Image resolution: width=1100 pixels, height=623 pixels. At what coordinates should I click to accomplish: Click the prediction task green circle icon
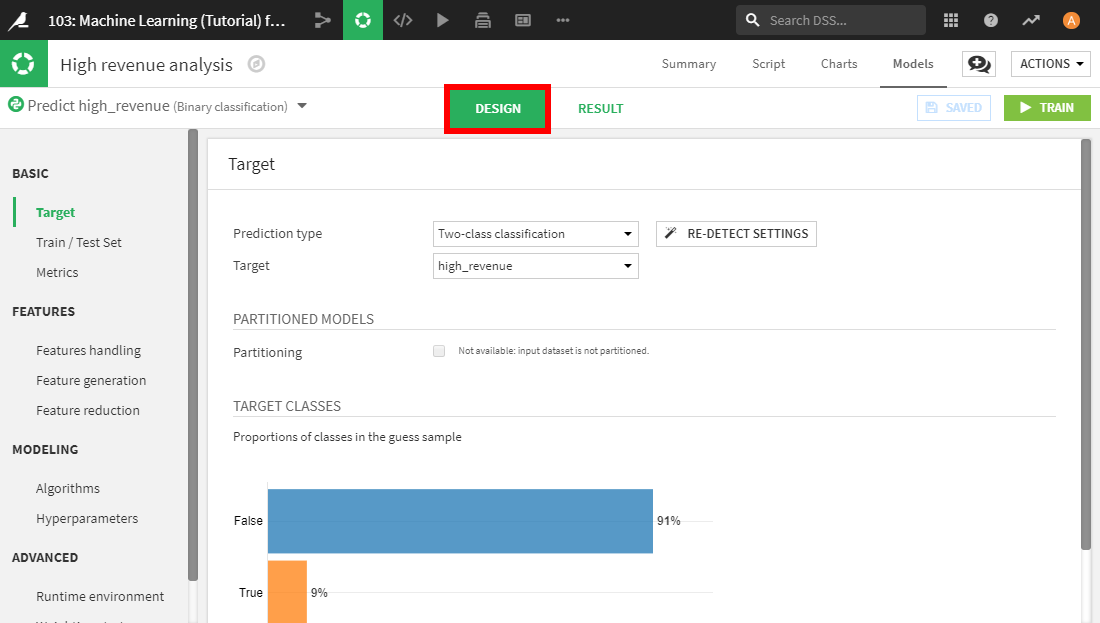coord(15,105)
